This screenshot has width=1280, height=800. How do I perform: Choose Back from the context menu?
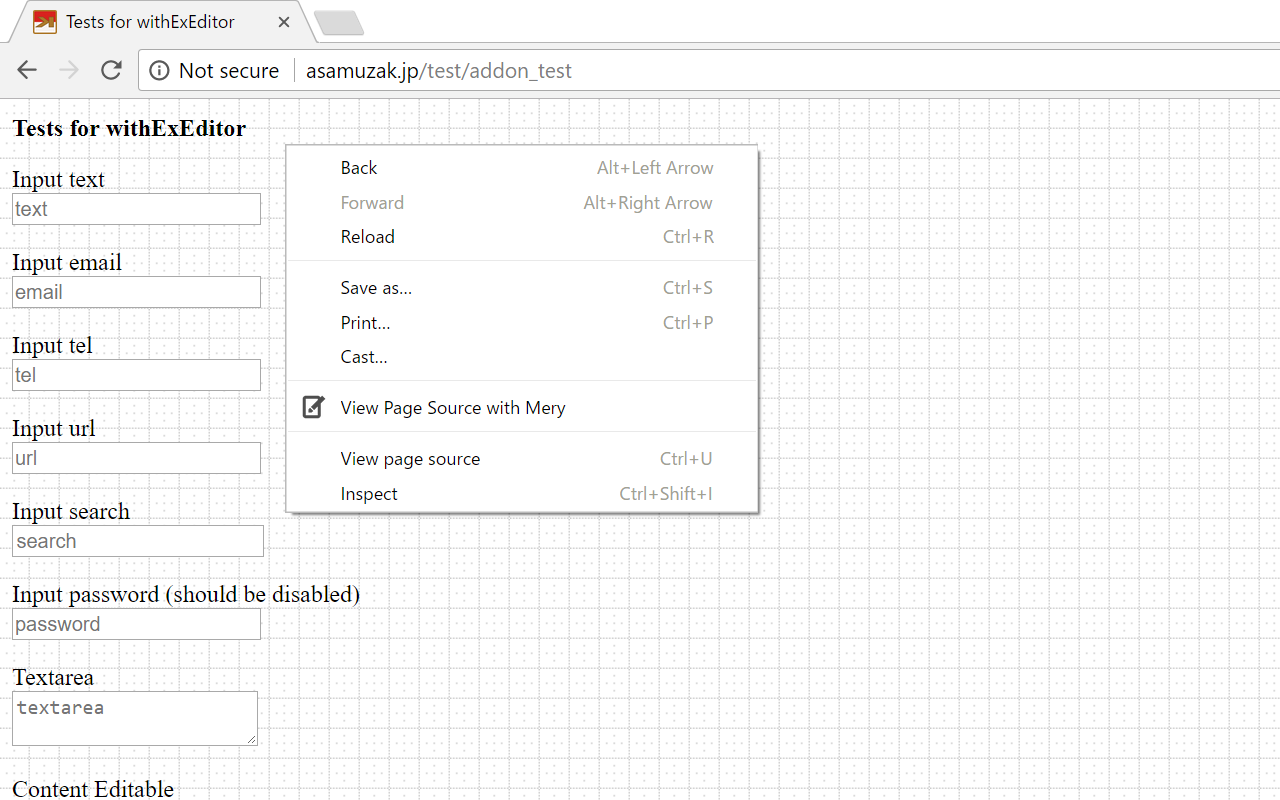point(522,168)
